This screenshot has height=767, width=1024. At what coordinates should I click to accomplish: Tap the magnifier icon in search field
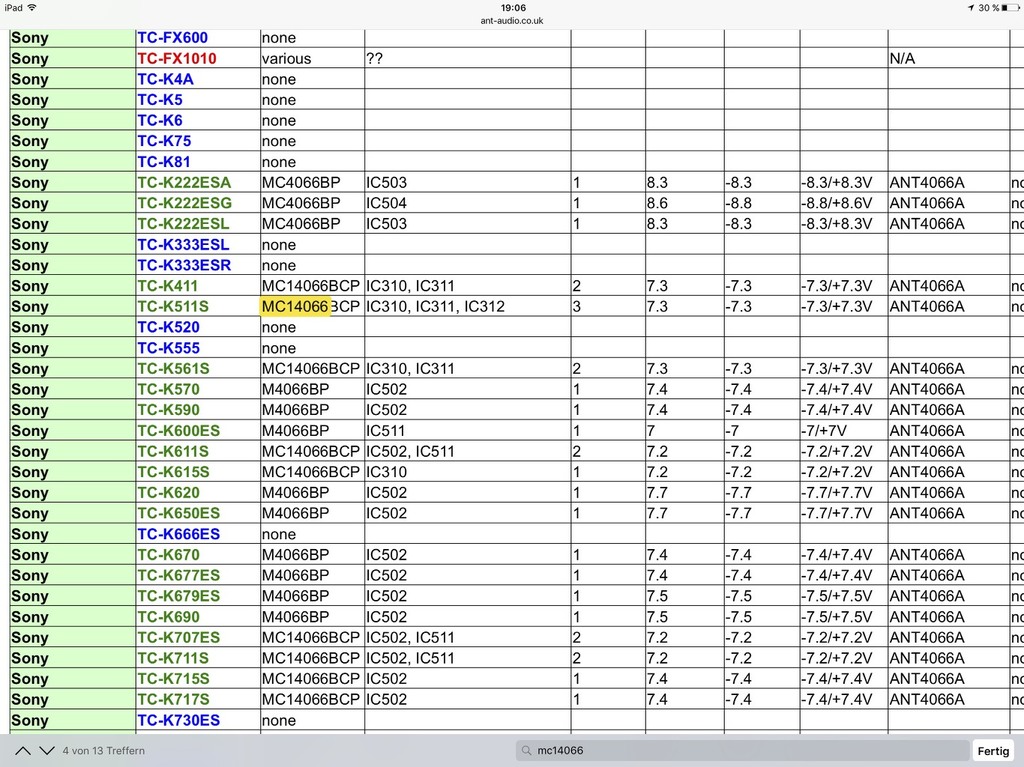pyautogui.click(x=526, y=751)
